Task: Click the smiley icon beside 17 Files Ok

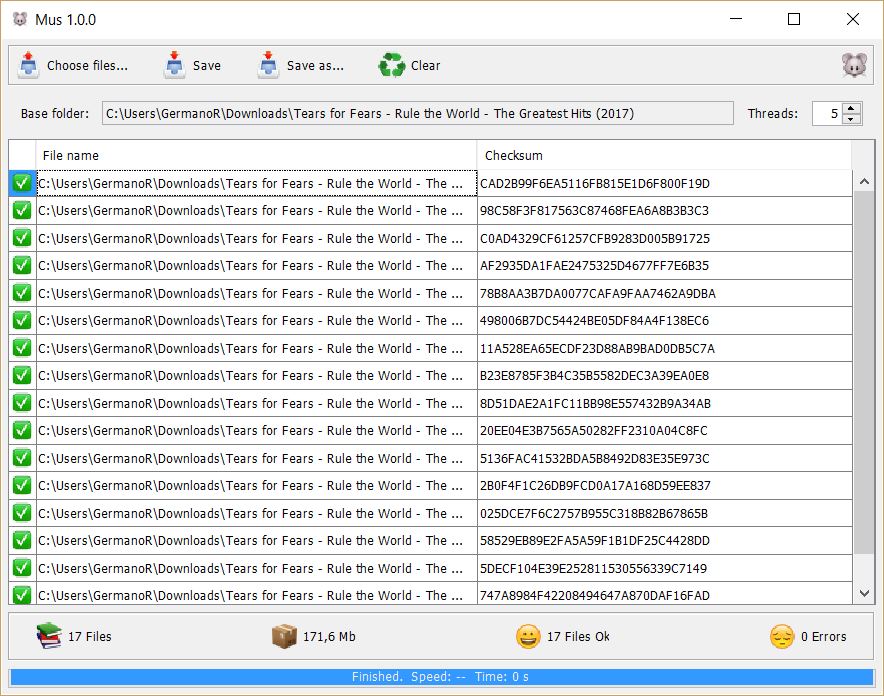Action: [x=528, y=636]
